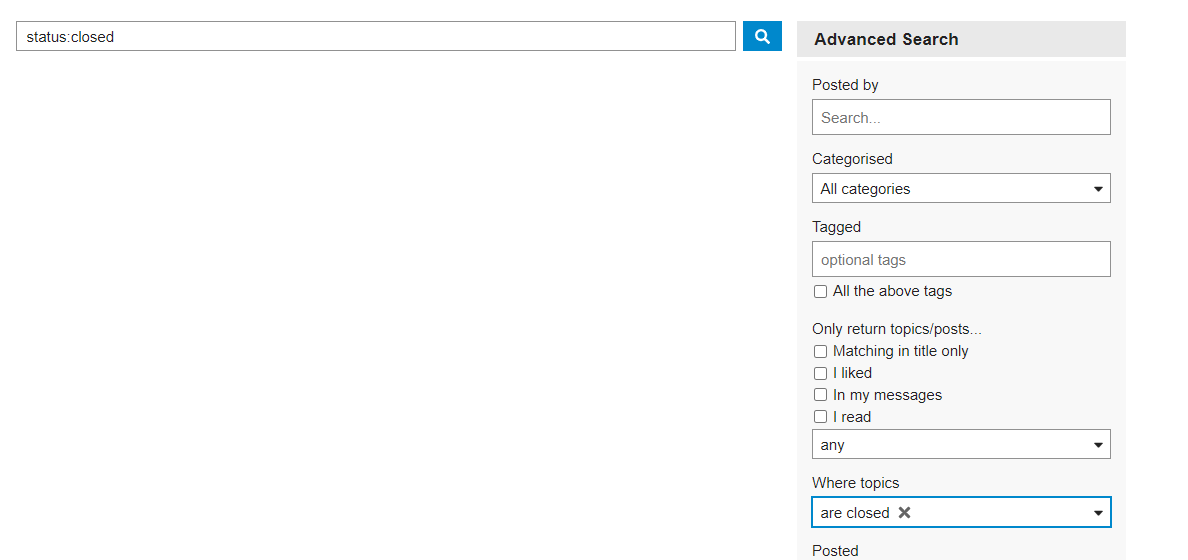Screen dimensions: 1188x560
Task: Click the Posted by search field
Action: pyautogui.click(x=961, y=117)
